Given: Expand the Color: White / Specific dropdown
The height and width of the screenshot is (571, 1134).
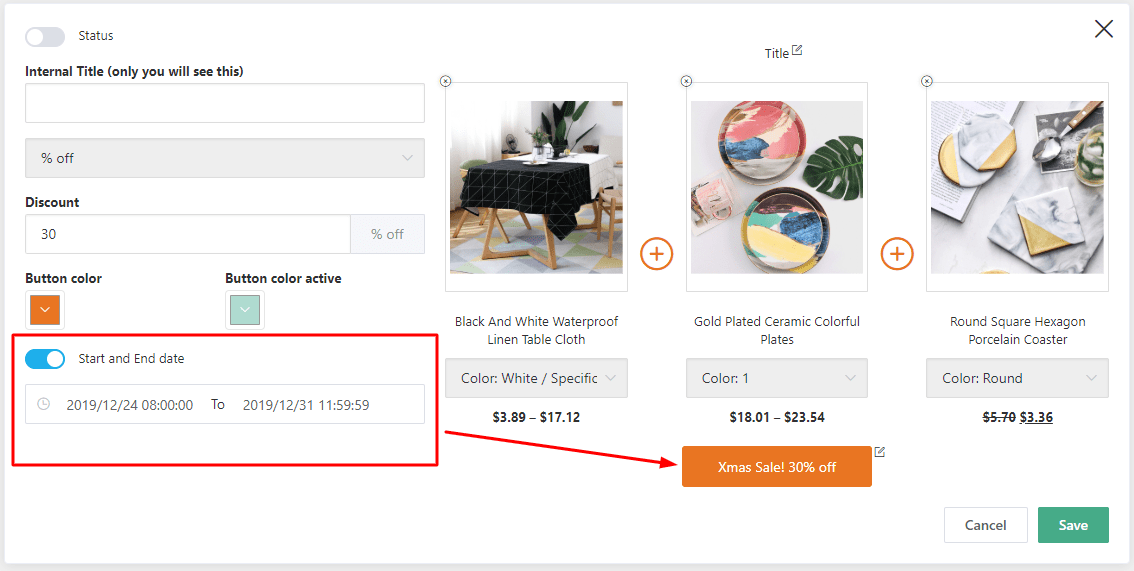Looking at the screenshot, I should [x=536, y=378].
